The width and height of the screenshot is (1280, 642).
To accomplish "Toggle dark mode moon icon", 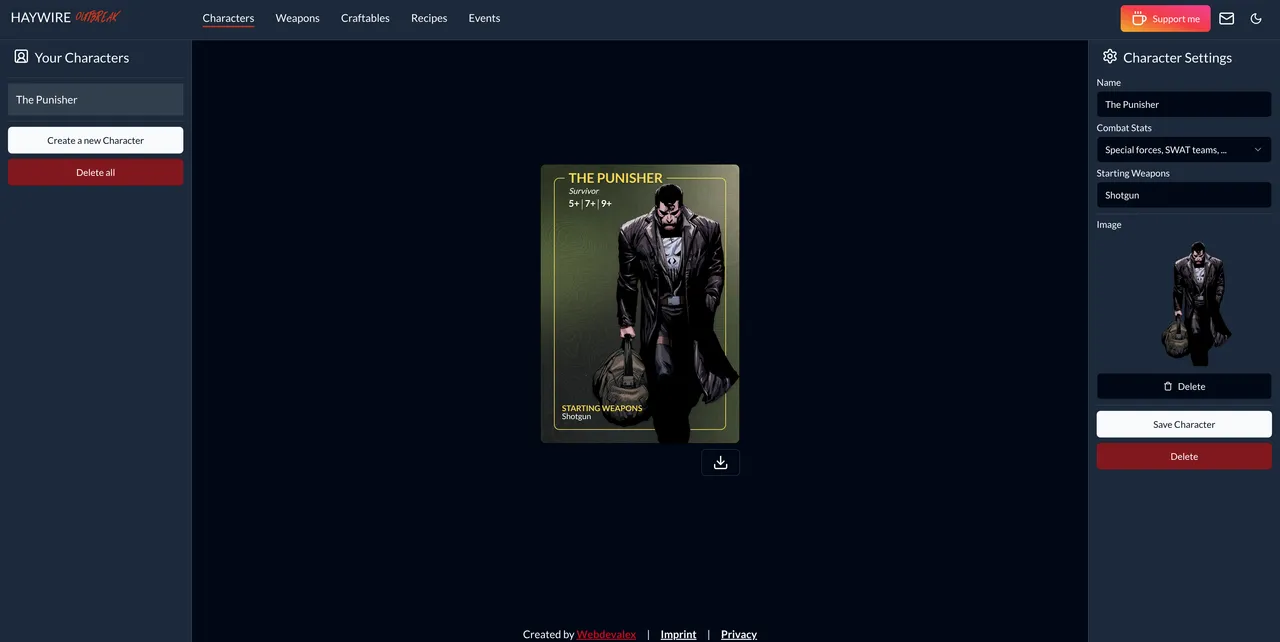I will (x=1257, y=18).
